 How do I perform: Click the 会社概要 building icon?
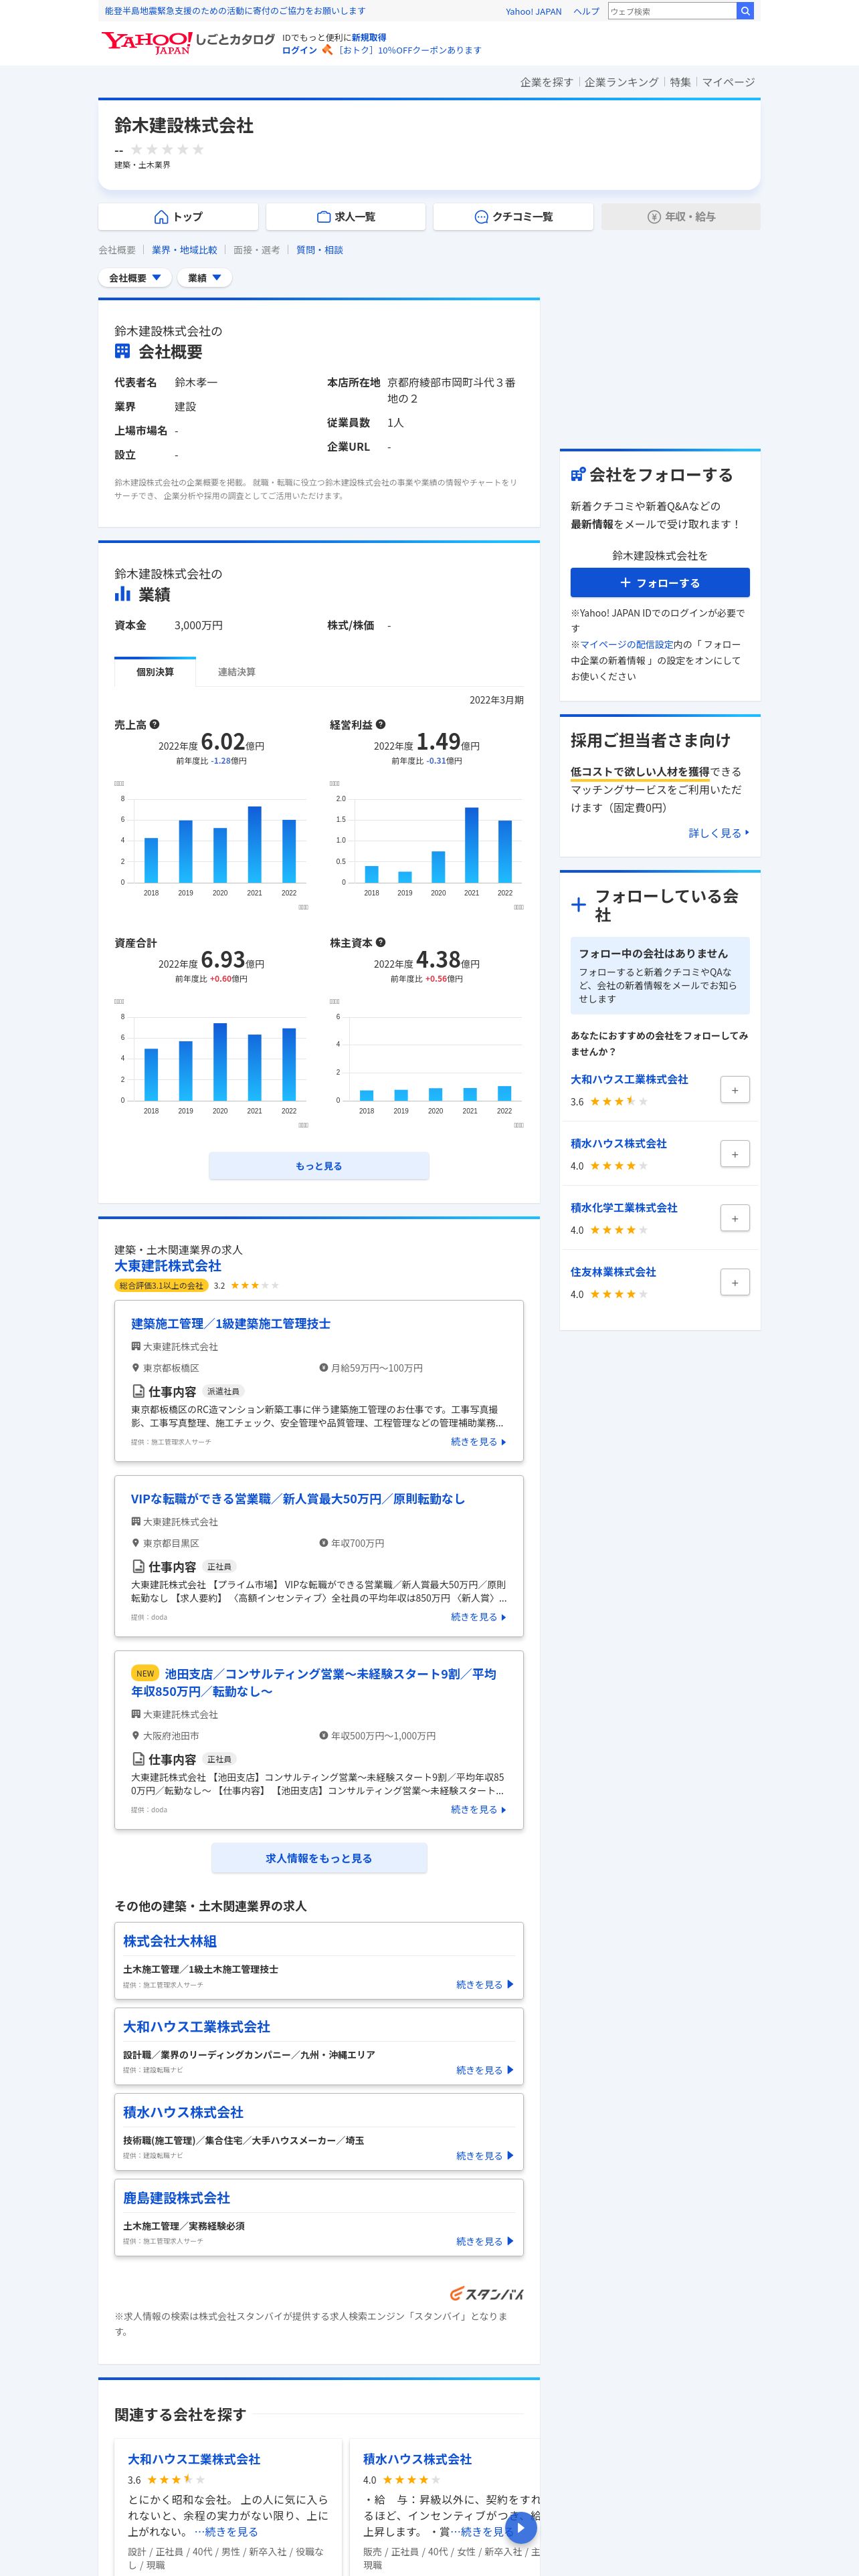tap(122, 351)
